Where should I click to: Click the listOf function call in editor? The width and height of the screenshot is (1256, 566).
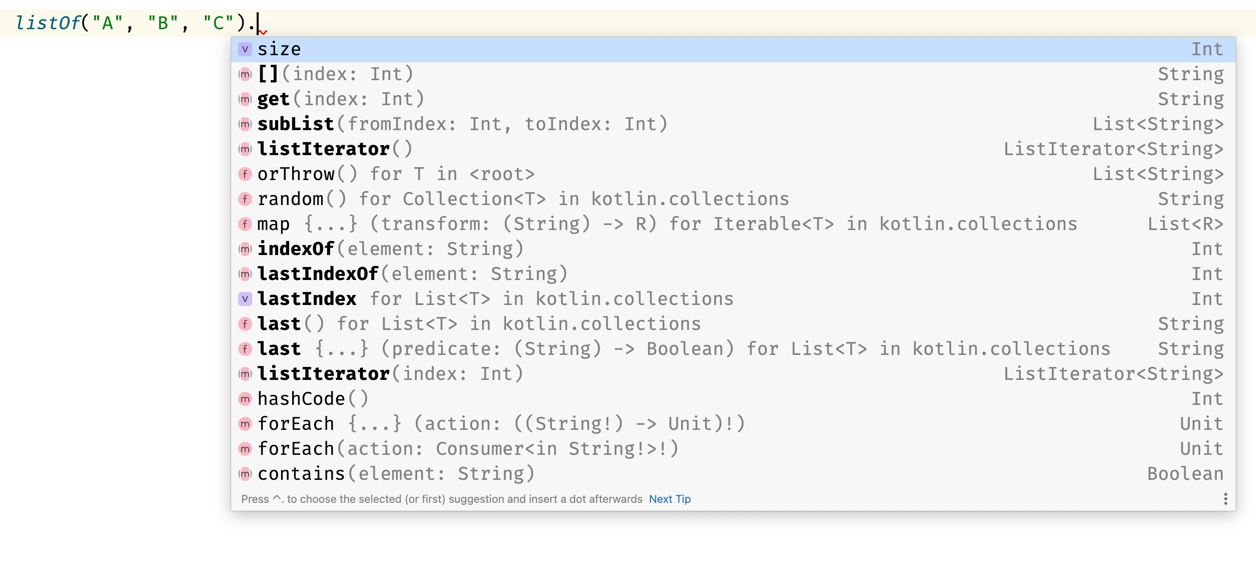(48, 23)
